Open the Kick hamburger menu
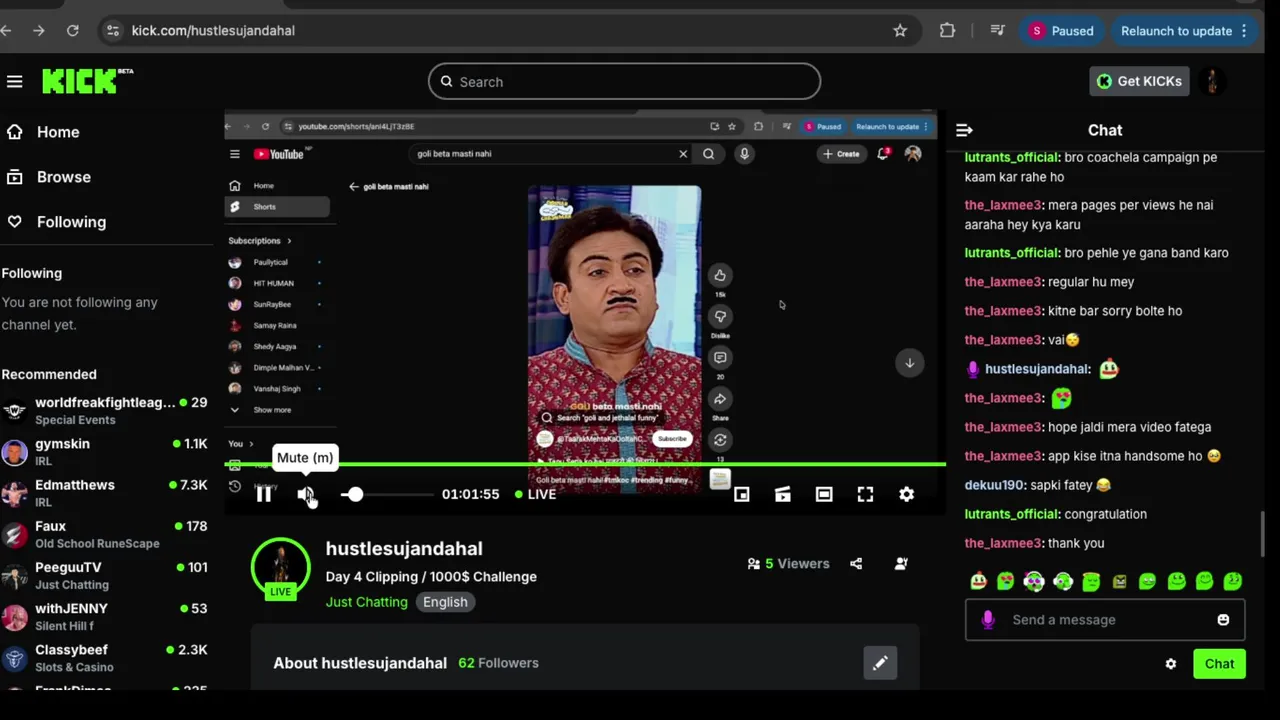The height and width of the screenshot is (720, 1280). pos(14,82)
